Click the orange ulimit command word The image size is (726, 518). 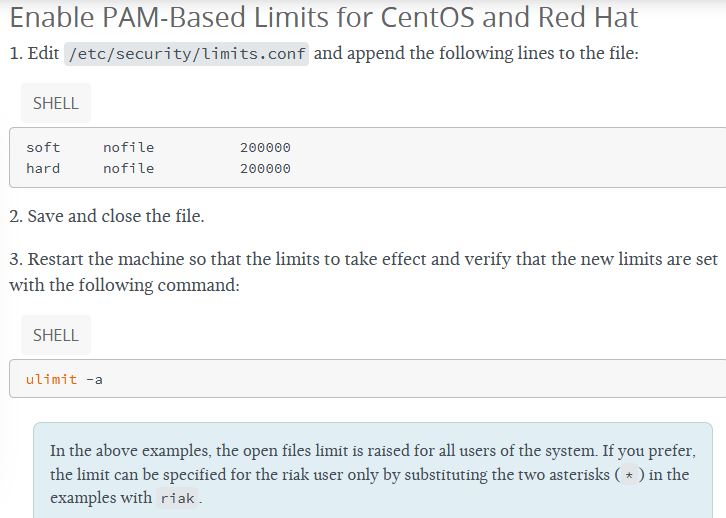(x=51, y=379)
